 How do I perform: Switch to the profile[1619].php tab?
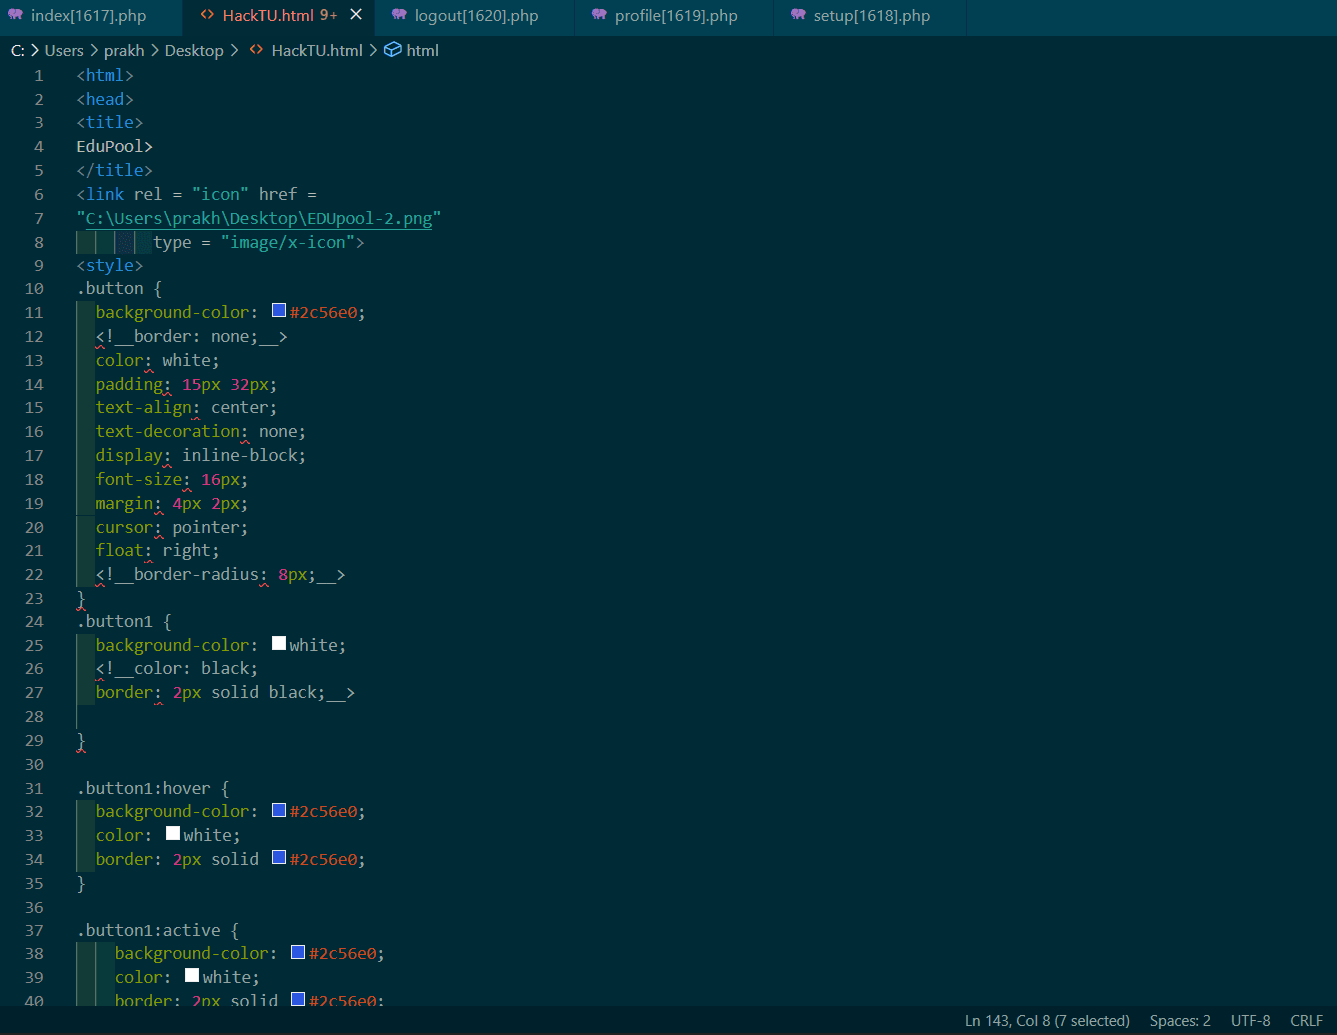[x=676, y=16]
